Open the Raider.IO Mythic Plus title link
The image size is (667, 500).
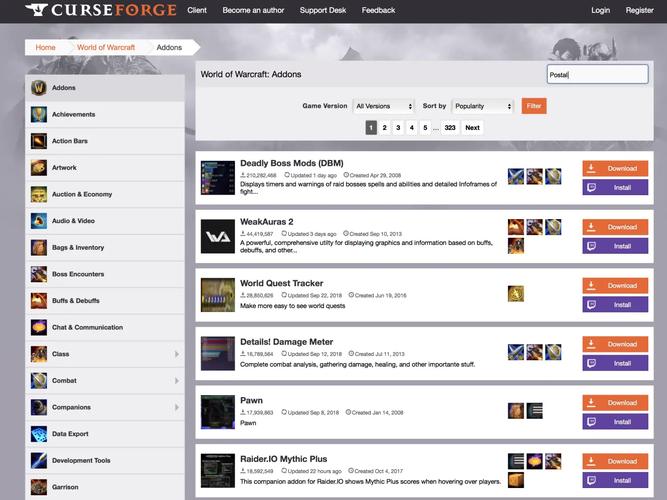click(284, 459)
